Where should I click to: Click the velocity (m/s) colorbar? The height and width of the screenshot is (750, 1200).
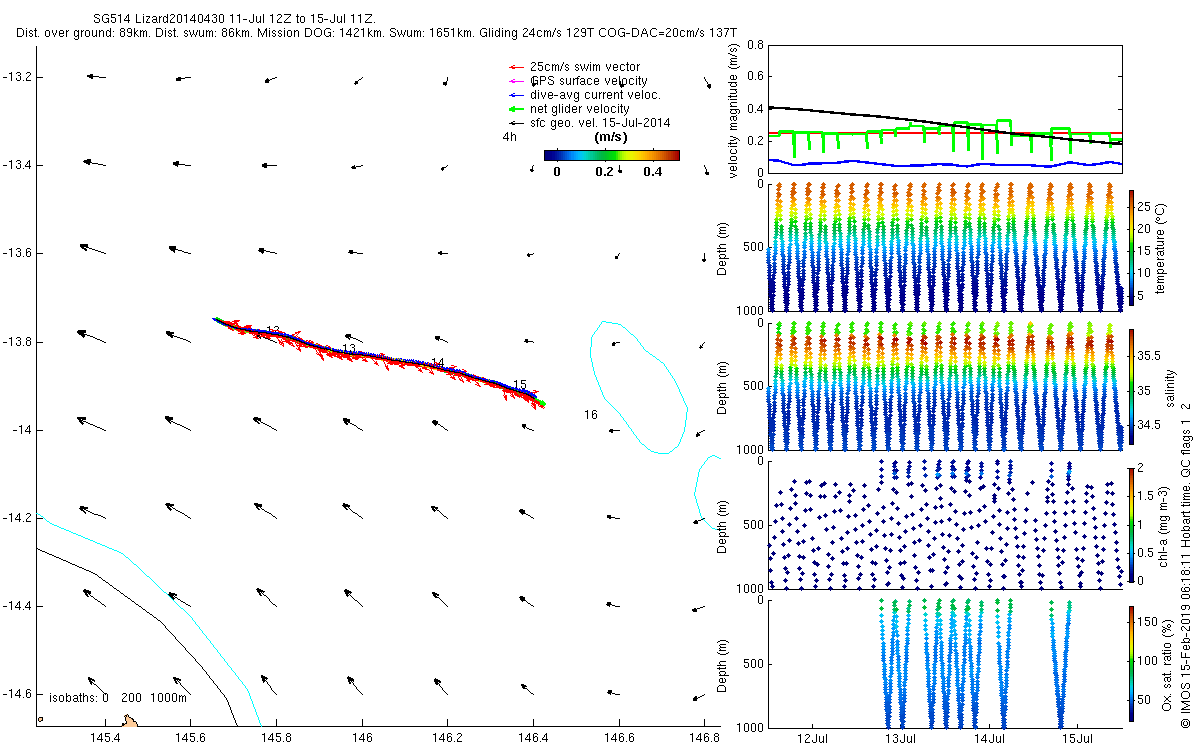click(x=612, y=155)
